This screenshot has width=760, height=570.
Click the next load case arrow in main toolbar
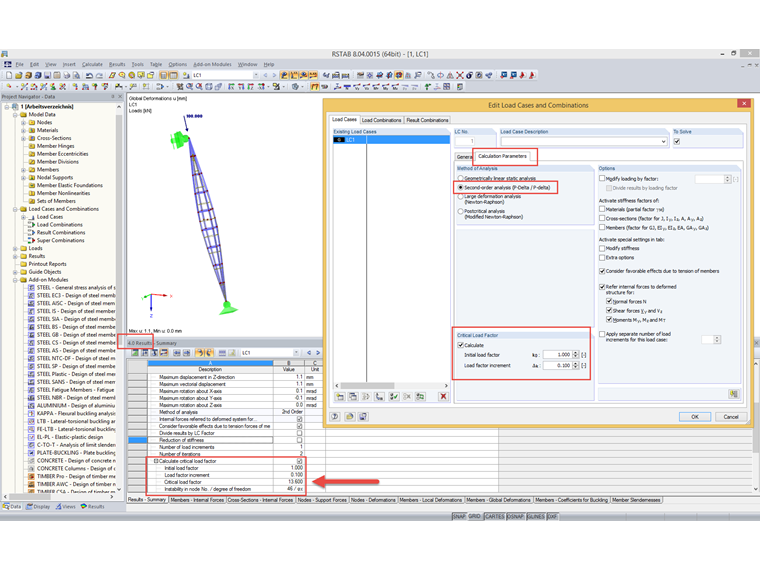(x=274, y=75)
